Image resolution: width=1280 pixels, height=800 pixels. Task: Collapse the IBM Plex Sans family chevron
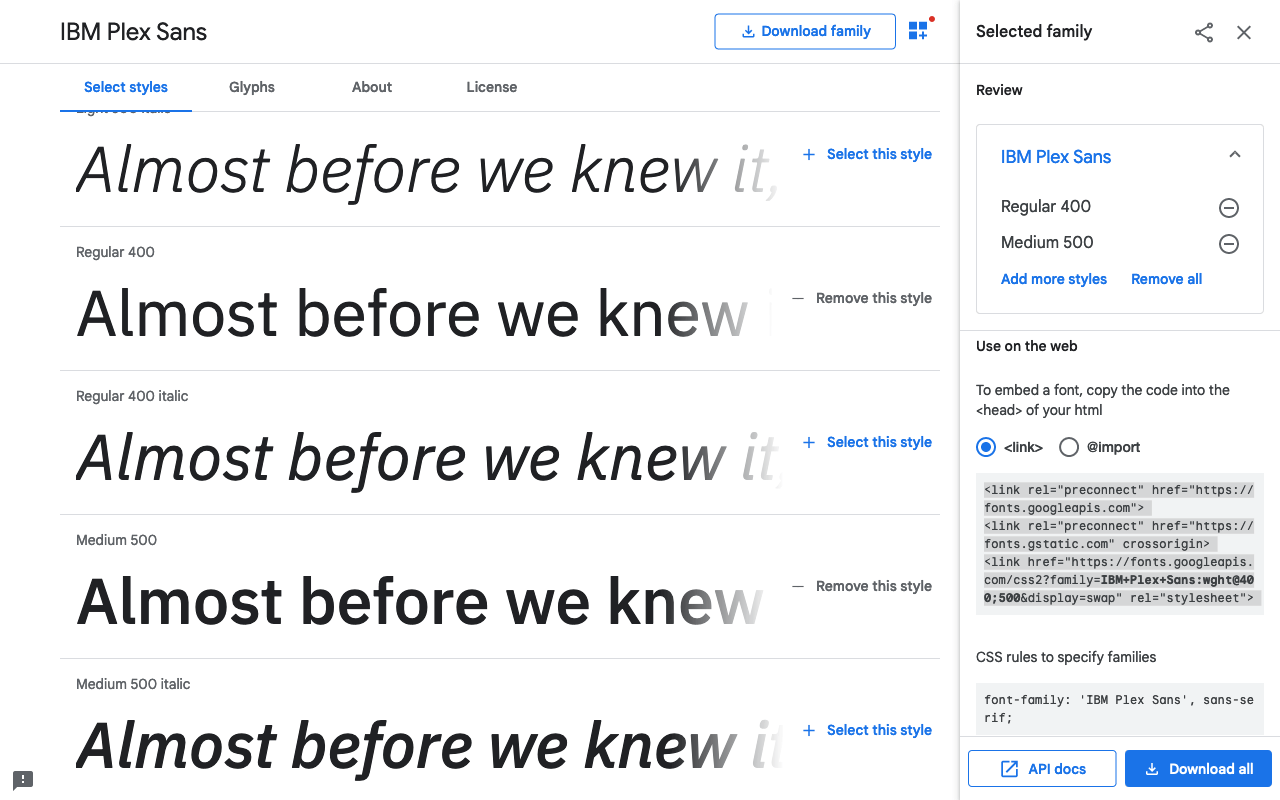point(1235,155)
